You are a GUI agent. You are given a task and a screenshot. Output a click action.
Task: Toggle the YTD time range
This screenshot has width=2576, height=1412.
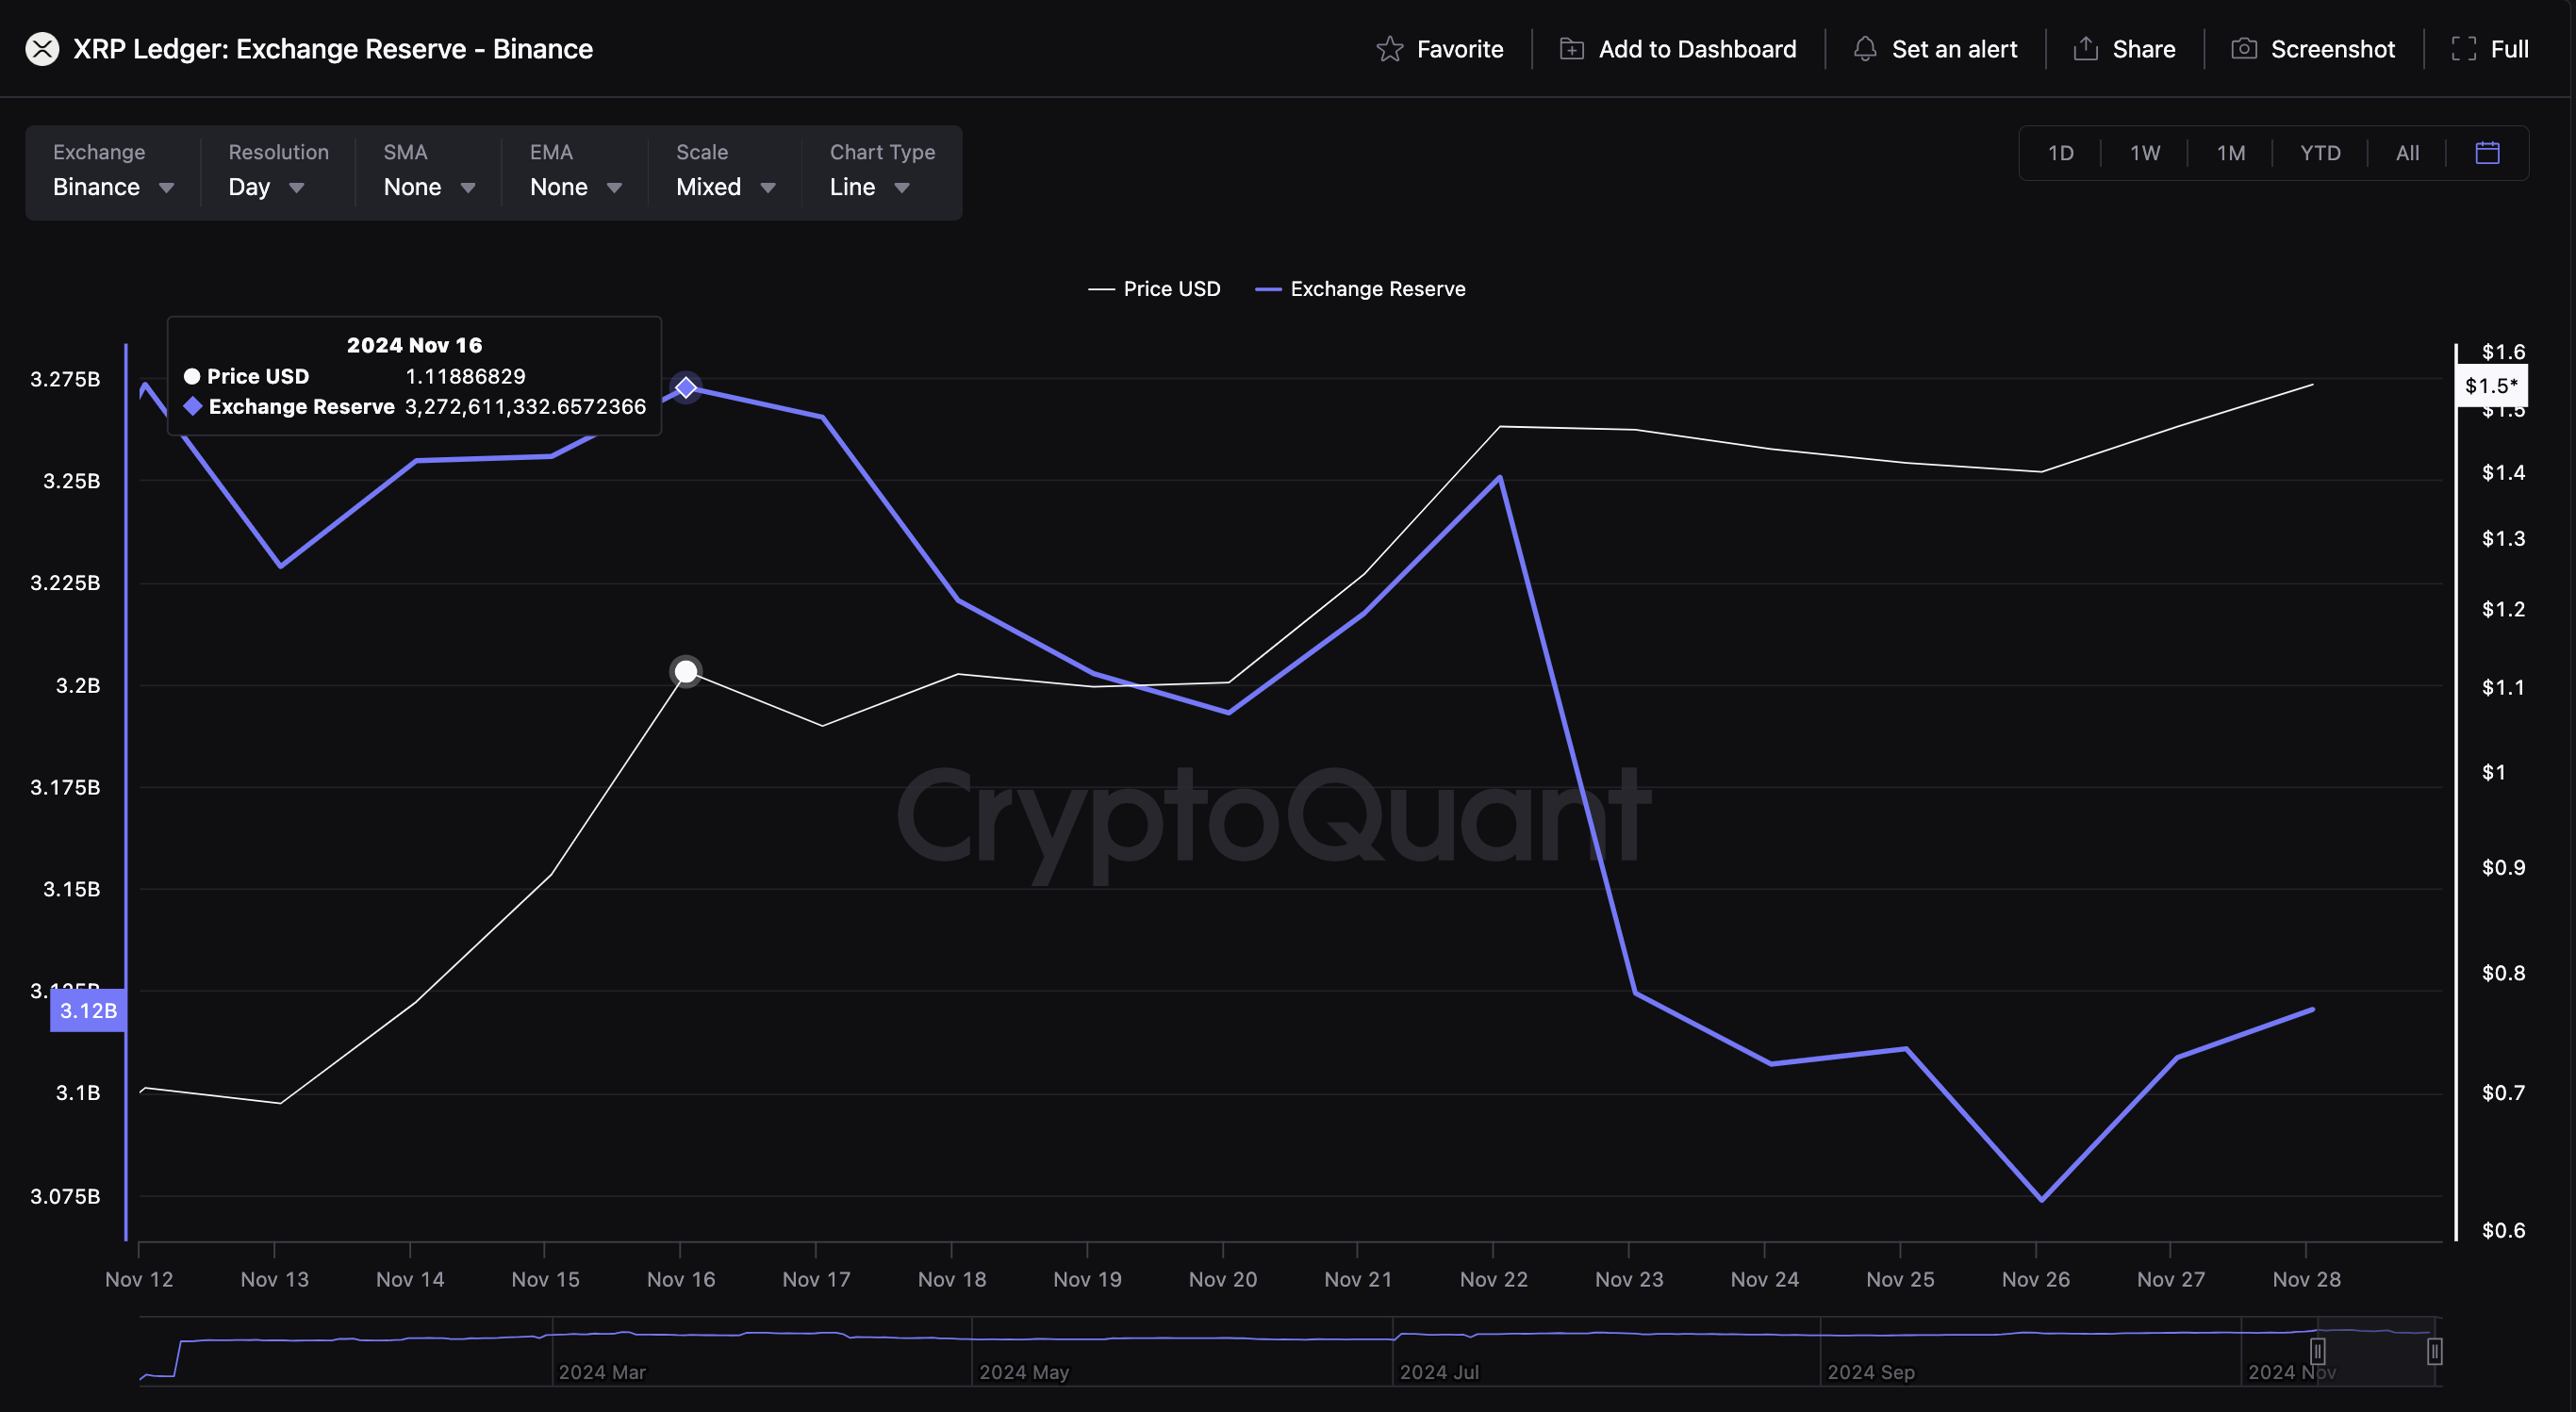pyautogui.click(x=2320, y=152)
